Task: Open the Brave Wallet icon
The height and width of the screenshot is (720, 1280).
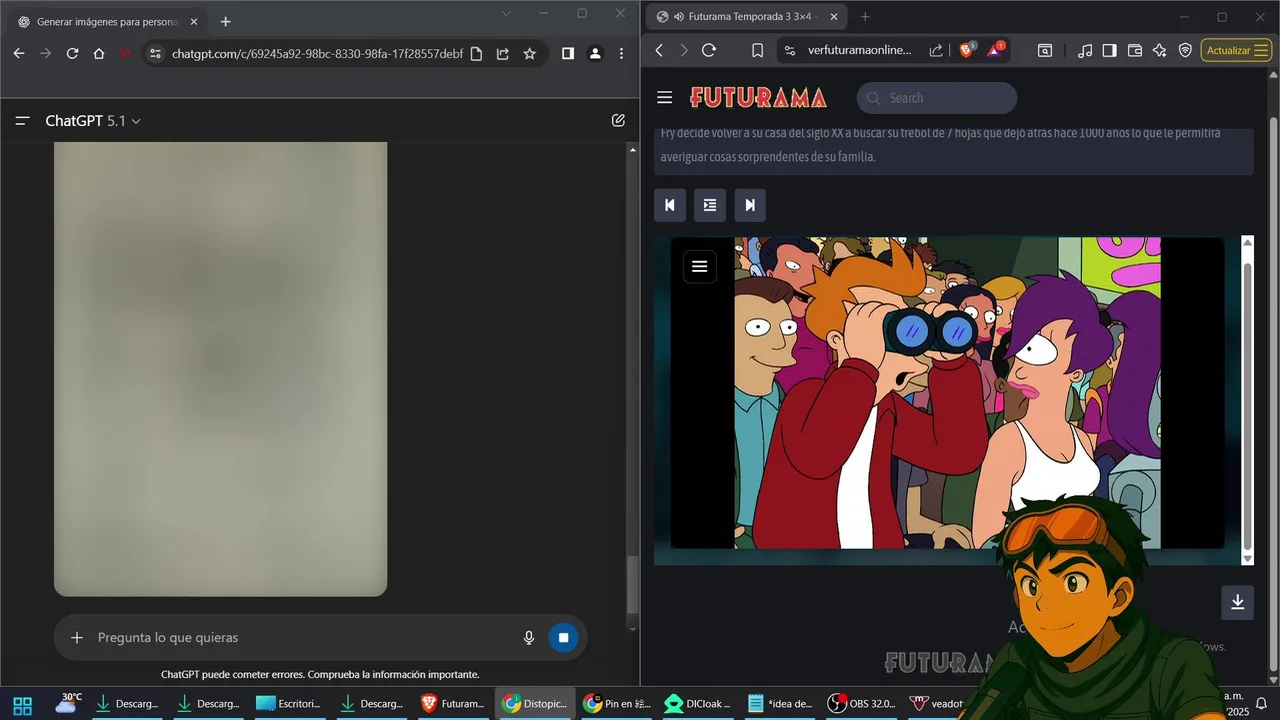Action: click(x=1134, y=50)
